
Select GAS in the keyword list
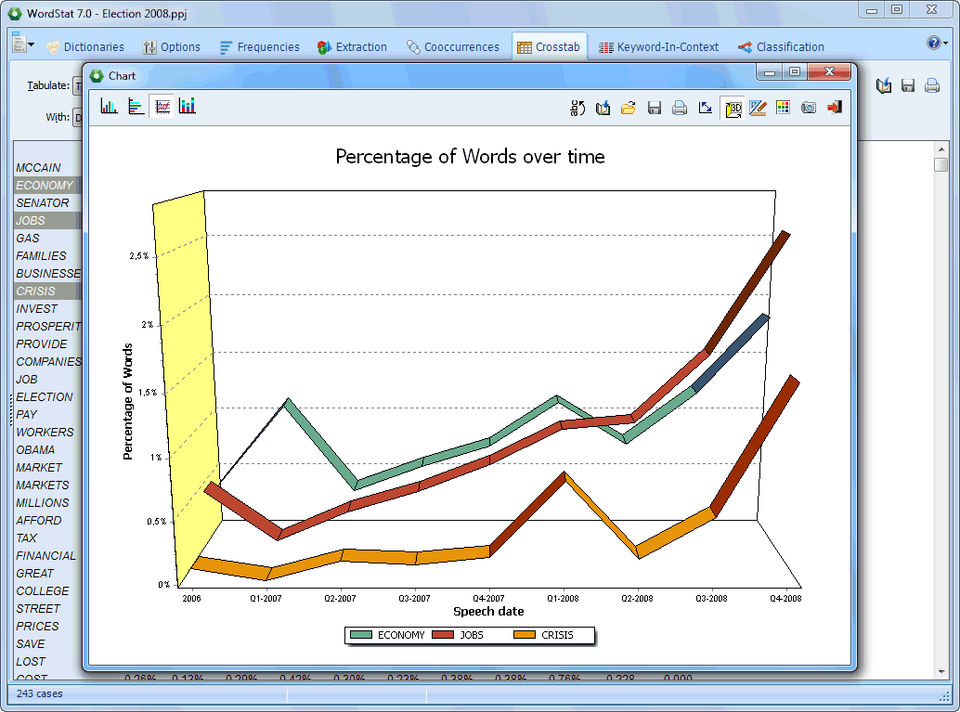(x=48, y=238)
